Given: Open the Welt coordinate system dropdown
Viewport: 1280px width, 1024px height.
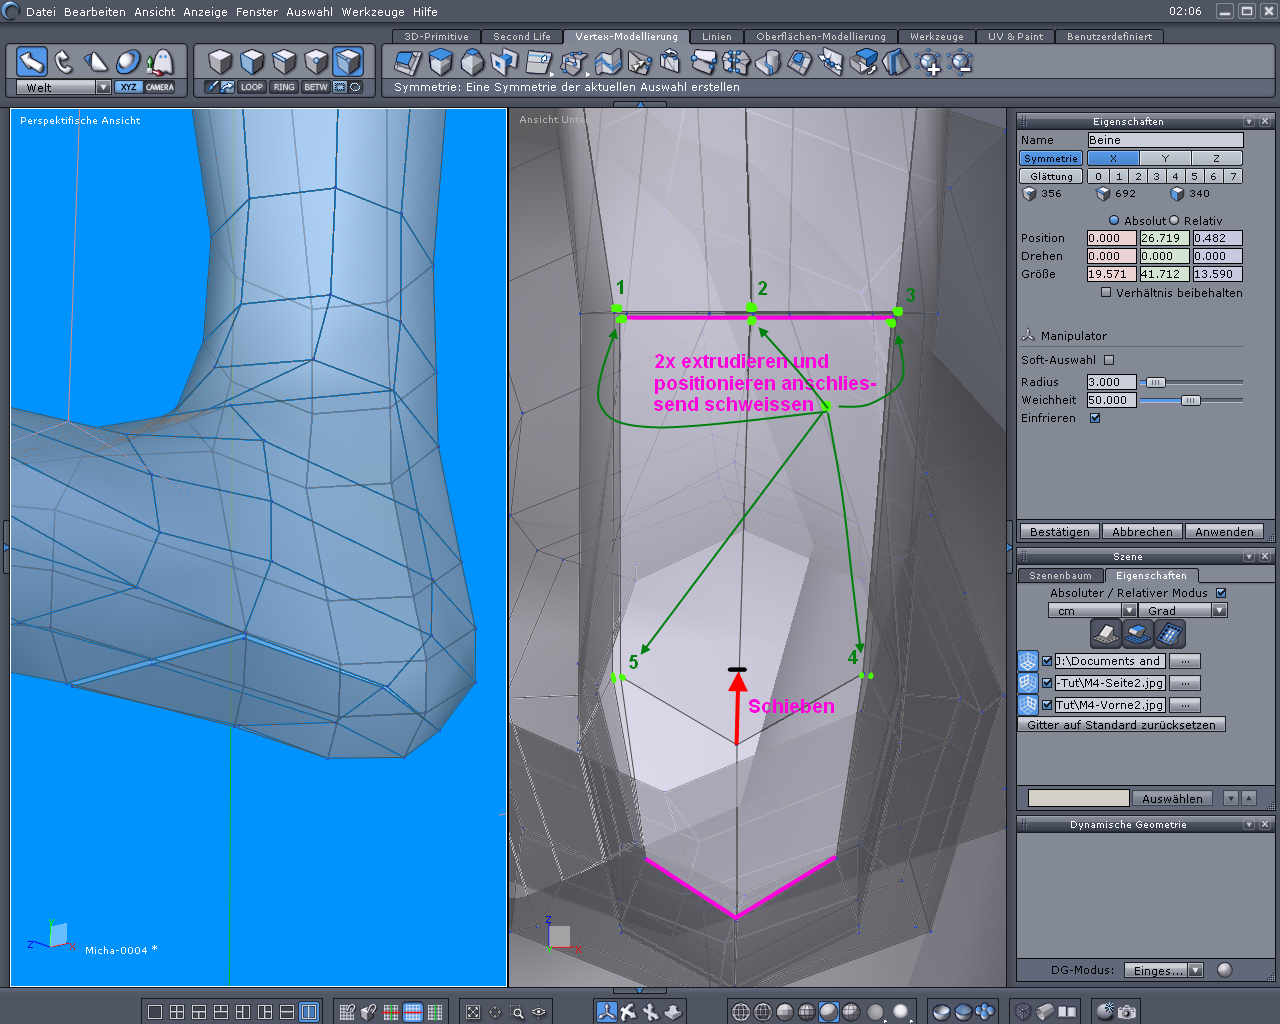Looking at the screenshot, I should (103, 87).
